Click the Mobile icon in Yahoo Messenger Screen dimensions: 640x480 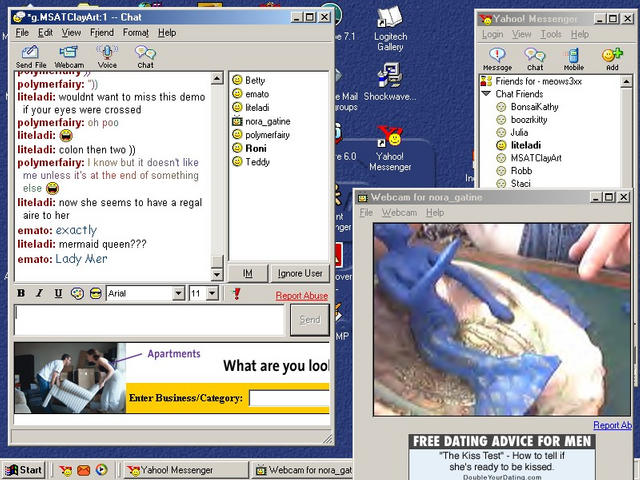coord(573,59)
